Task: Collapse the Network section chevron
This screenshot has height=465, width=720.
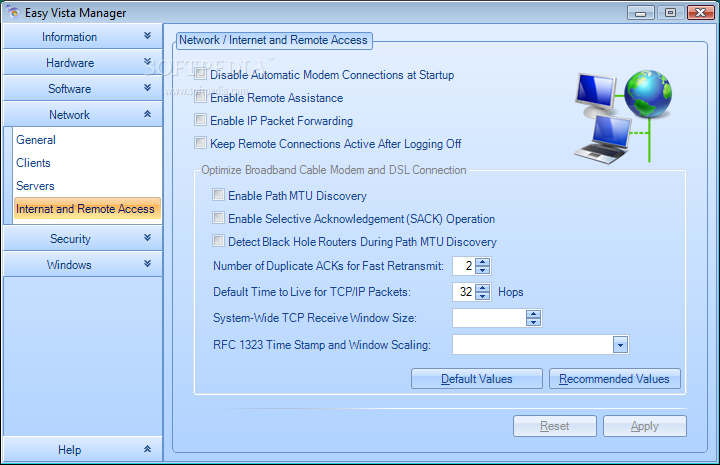Action: (147, 113)
